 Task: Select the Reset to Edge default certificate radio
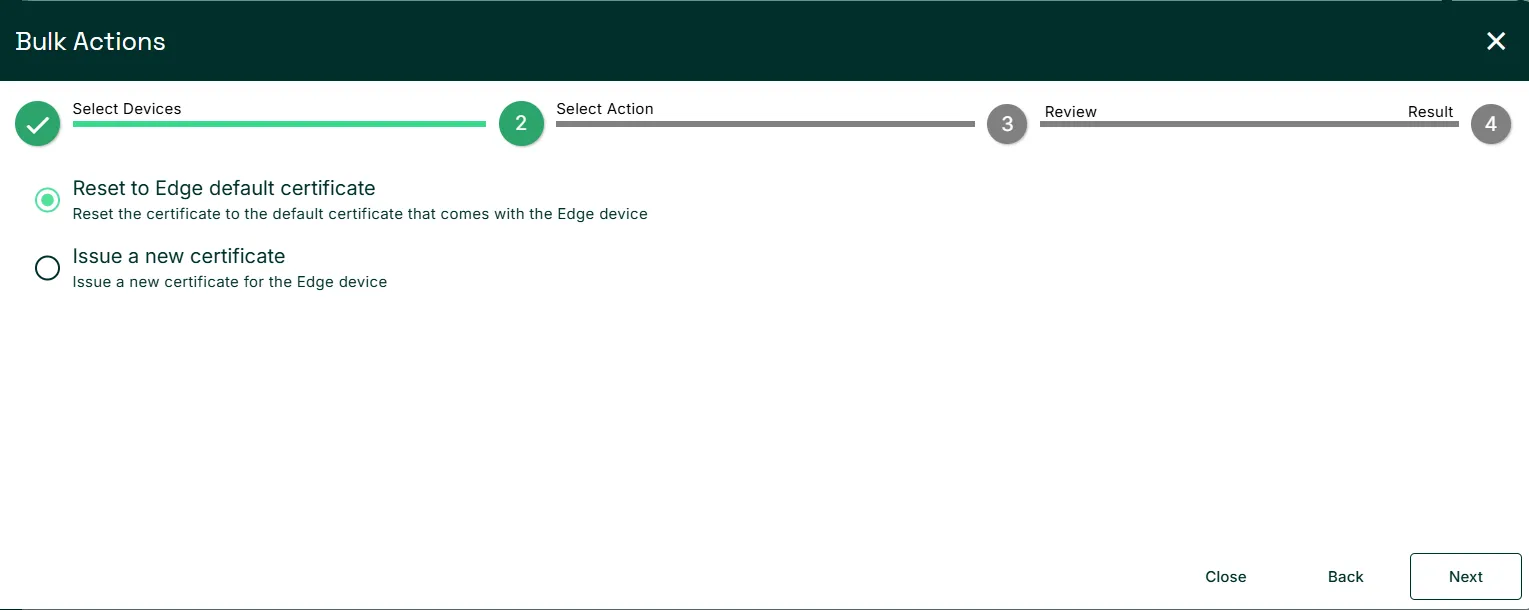pos(47,200)
